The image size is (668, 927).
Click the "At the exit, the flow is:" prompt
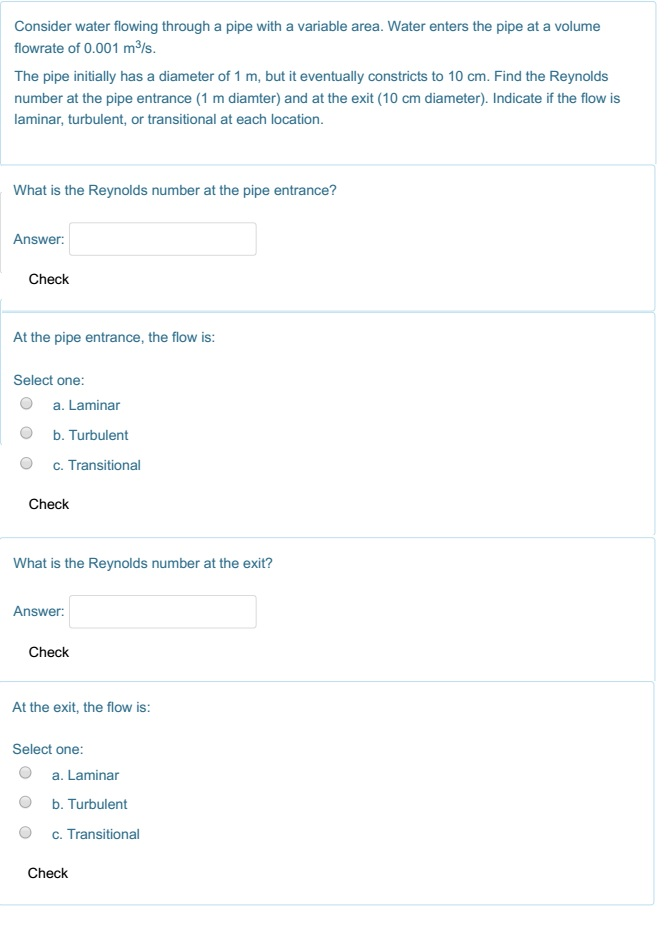(81, 707)
